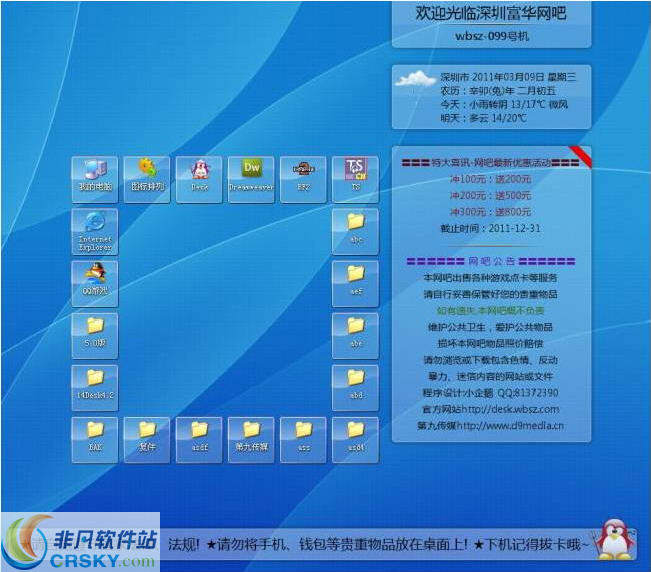The height and width of the screenshot is (572, 651).
Task: Open the 5.0版 folder tile
Action: coord(95,336)
